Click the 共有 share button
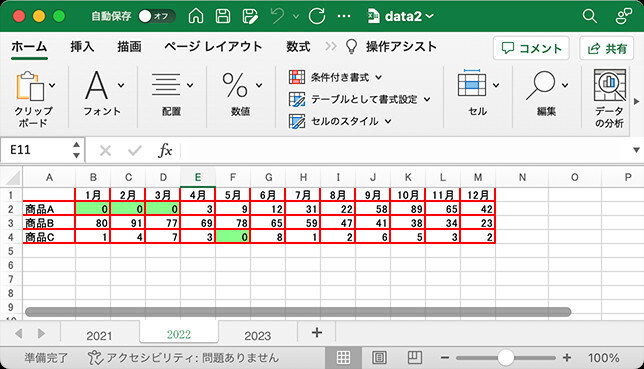The height and width of the screenshot is (369, 644). click(607, 48)
